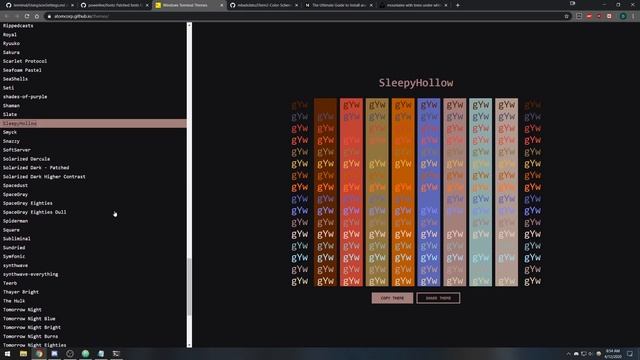This screenshot has width=640, height=360.
Task: Open the Chrome profile avatar
Action: coord(623,16)
